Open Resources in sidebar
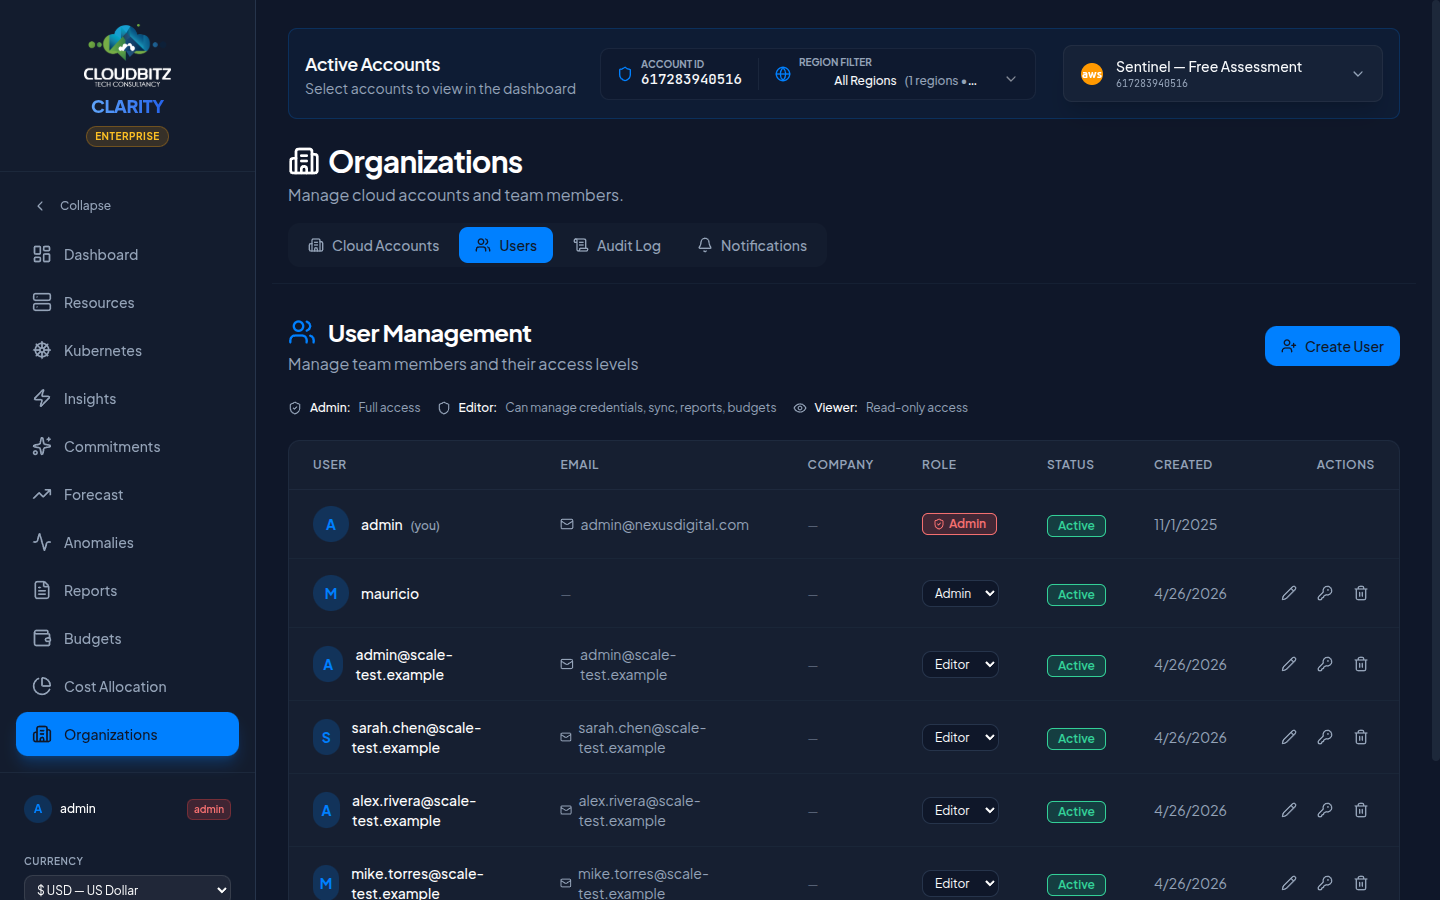The height and width of the screenshot is (900, 1440). [127, 303]
